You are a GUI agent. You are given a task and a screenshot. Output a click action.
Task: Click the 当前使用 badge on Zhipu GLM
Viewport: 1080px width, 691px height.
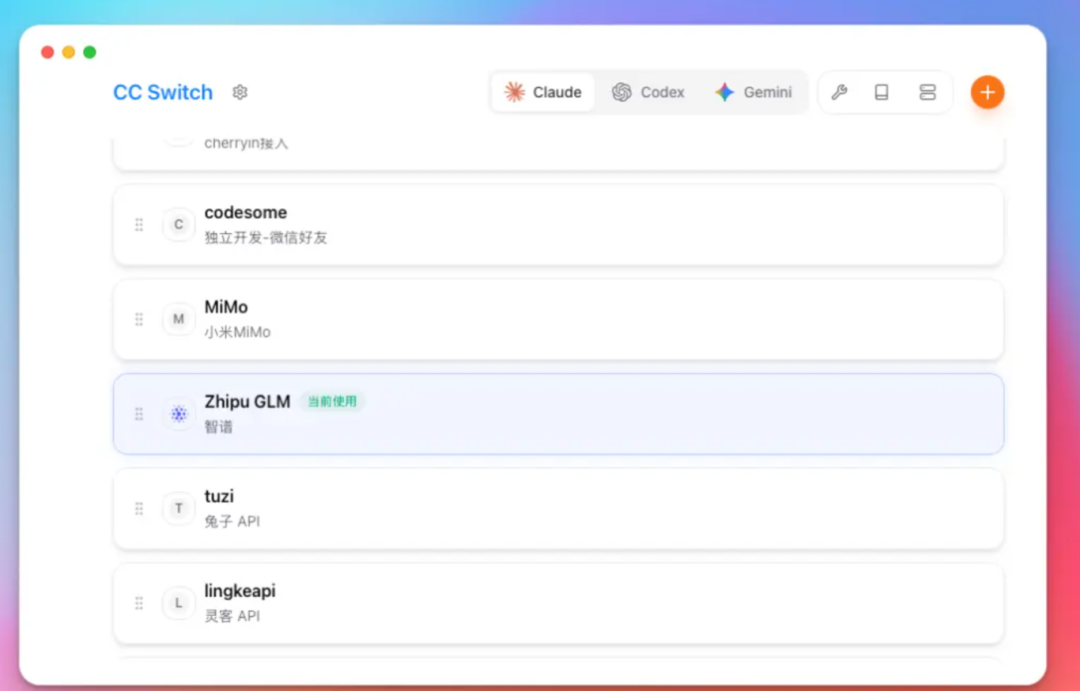[332, 402]
